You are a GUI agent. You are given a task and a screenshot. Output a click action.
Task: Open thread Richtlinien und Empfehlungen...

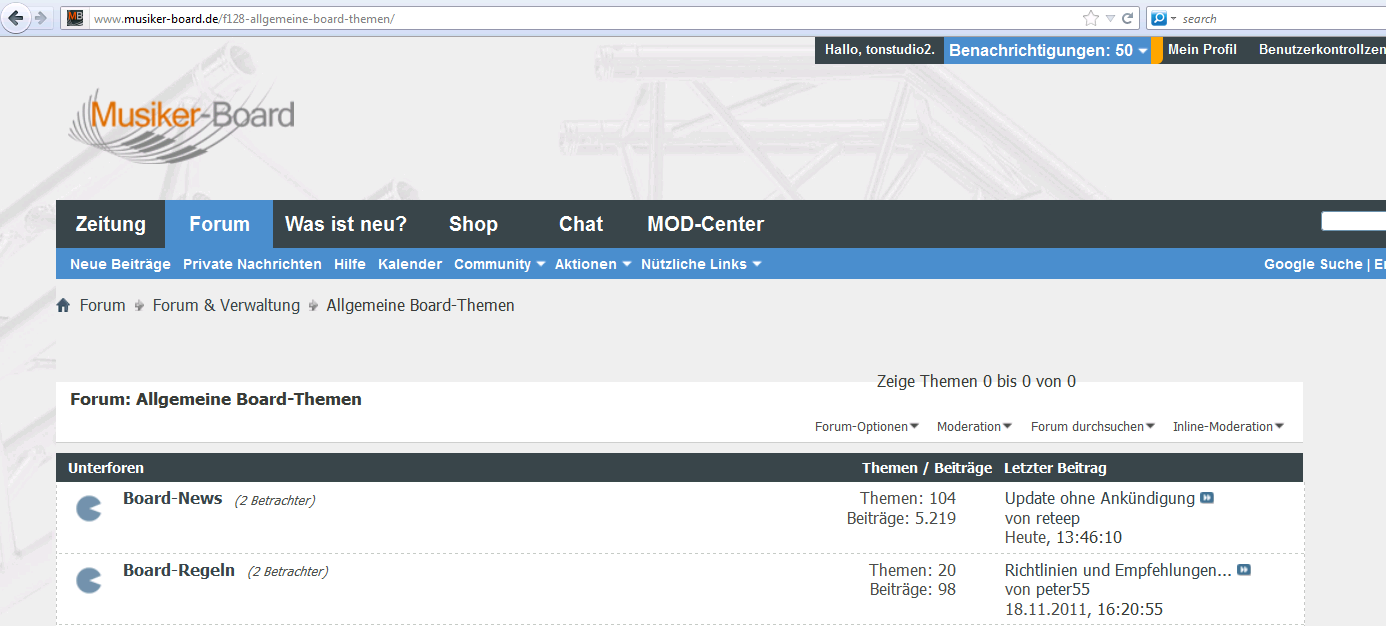[1118, 570]
